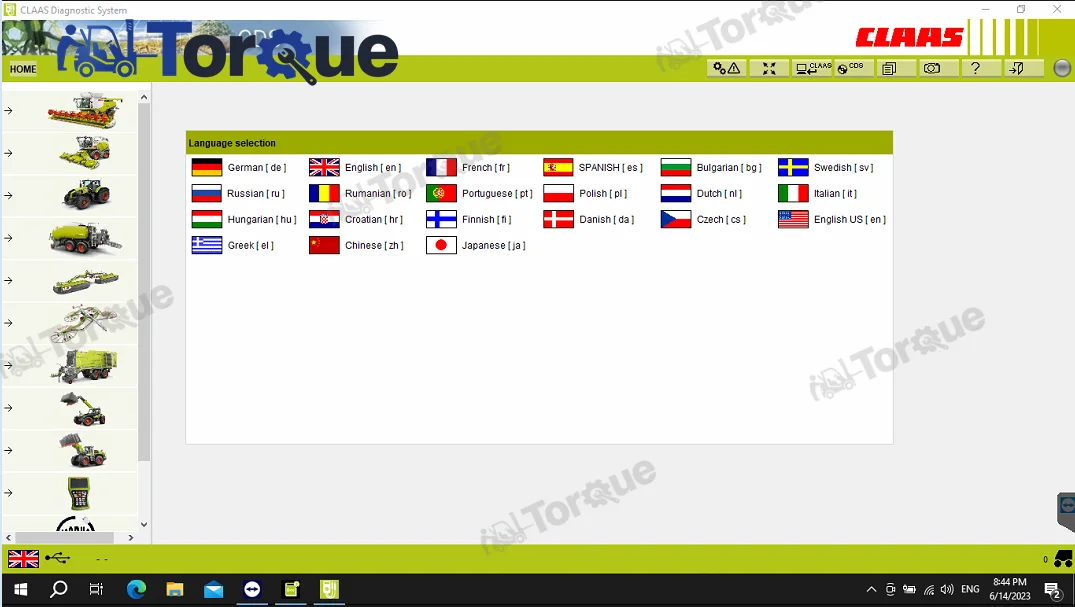Image resolution: width=1075 pixels, height=607 pixels.
Task: Choose French [fr] language
Action: (468, 167)
